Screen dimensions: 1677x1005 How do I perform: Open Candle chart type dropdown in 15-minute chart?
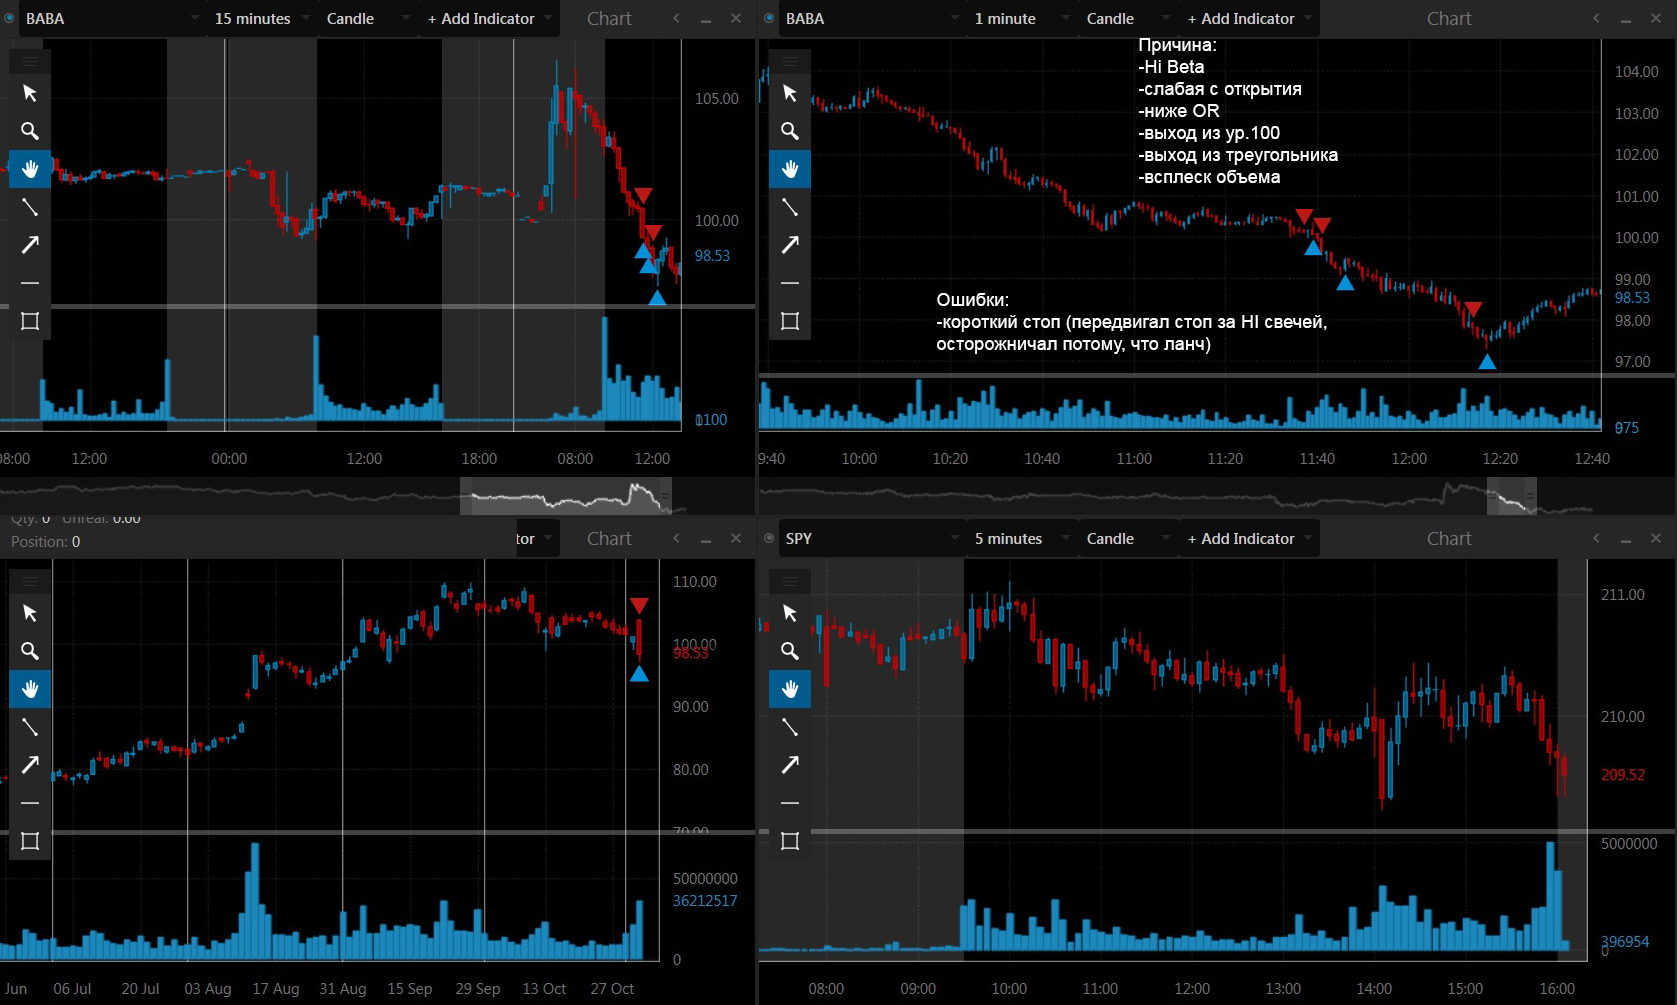point(367,19)
